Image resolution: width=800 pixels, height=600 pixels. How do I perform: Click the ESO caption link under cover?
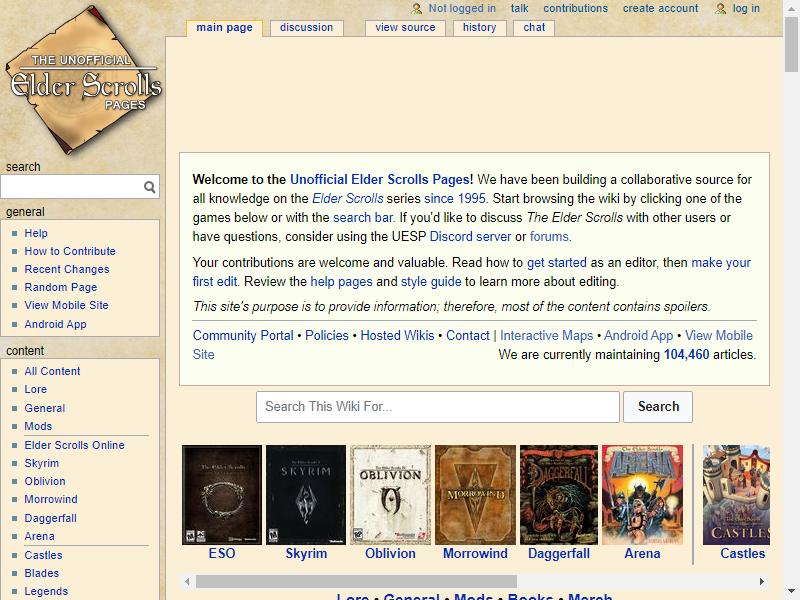(222, 554)
